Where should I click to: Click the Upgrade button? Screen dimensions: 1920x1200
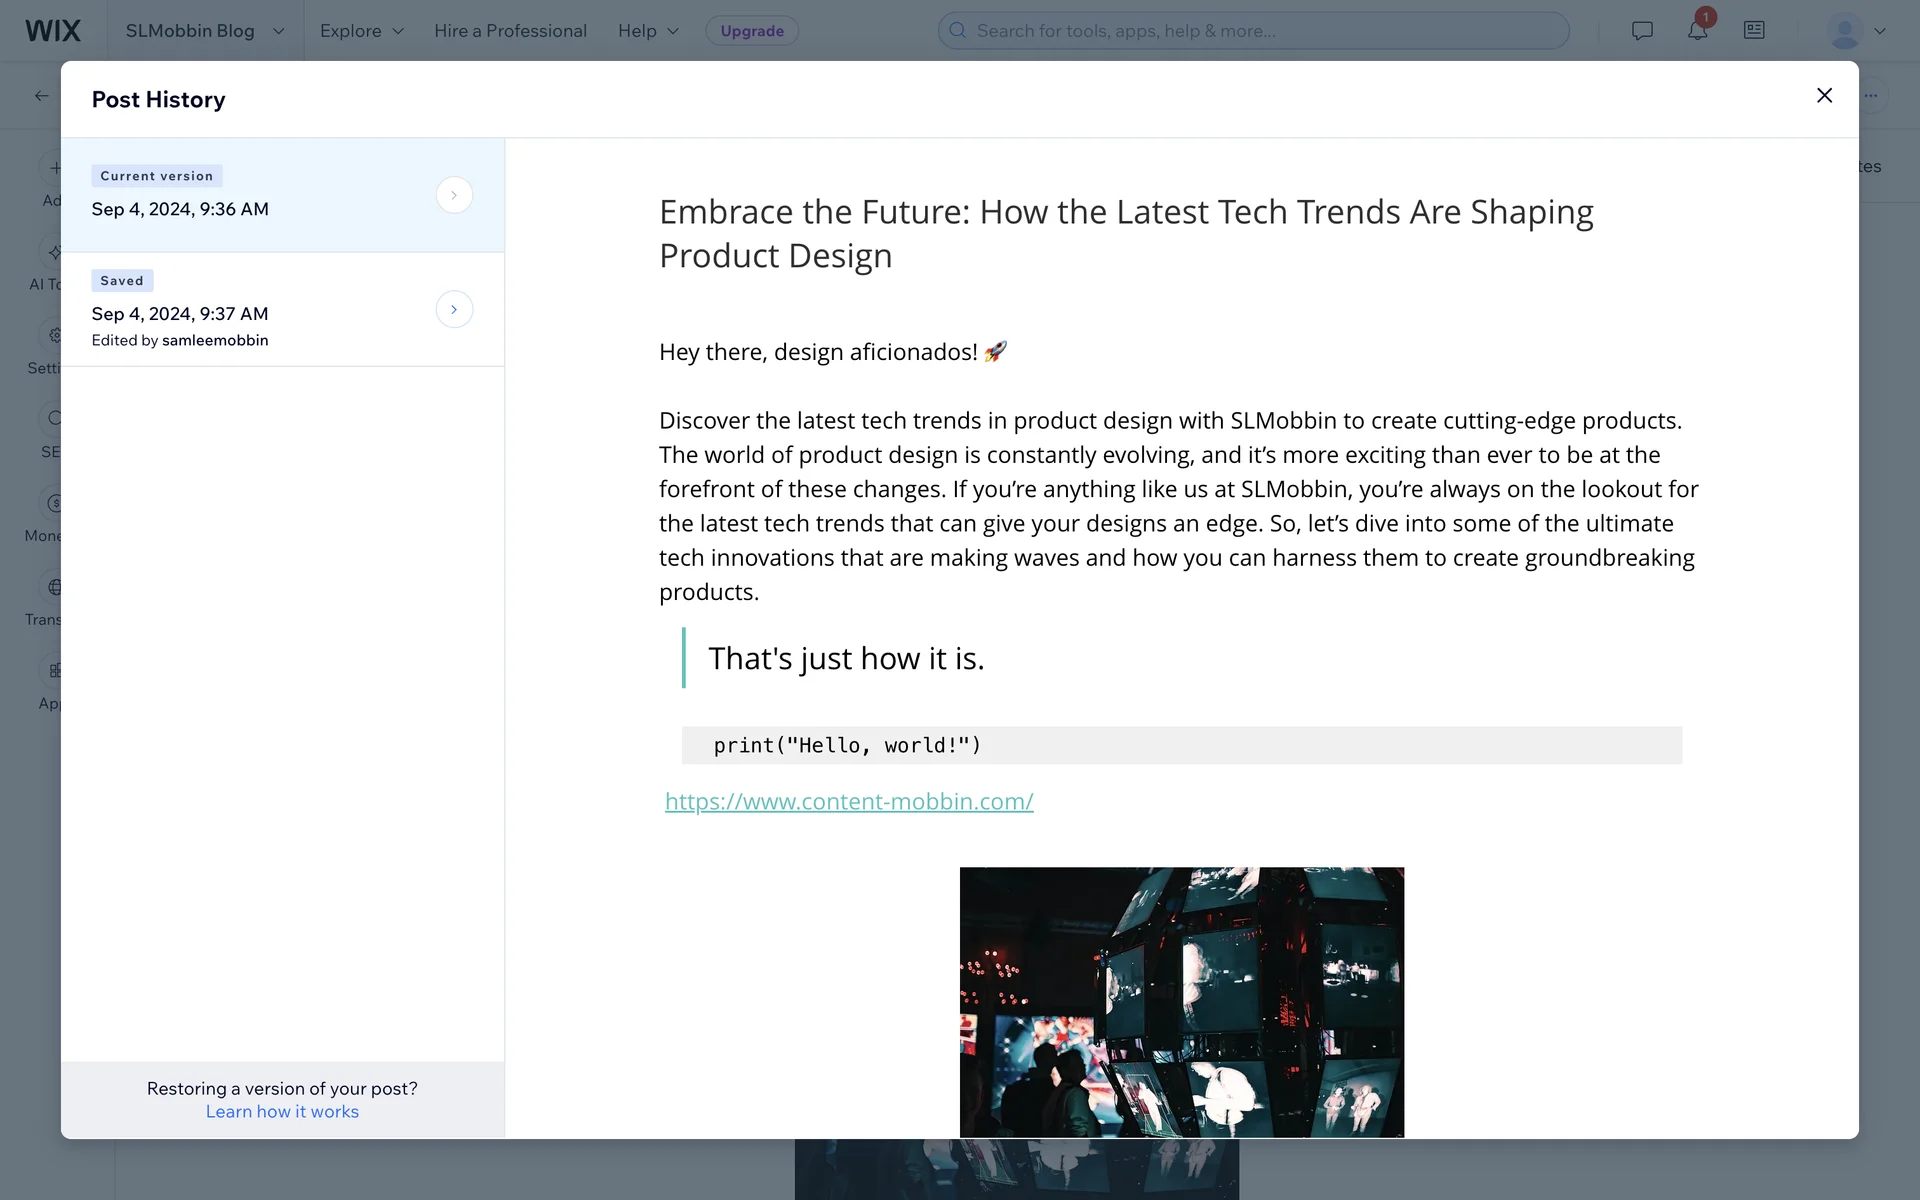pos(752,30)
